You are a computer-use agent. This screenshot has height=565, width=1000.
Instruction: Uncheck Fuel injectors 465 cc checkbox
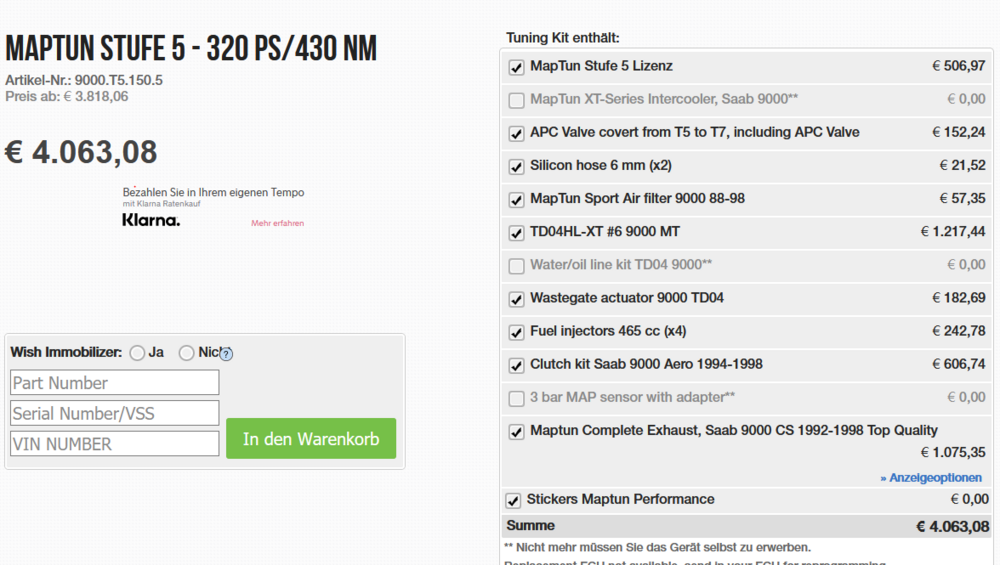[x=517, y=332]
